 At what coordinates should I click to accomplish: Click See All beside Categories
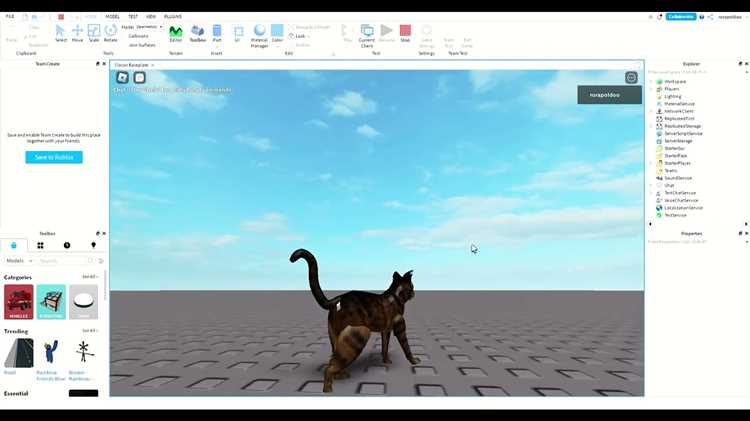point(89,277)
